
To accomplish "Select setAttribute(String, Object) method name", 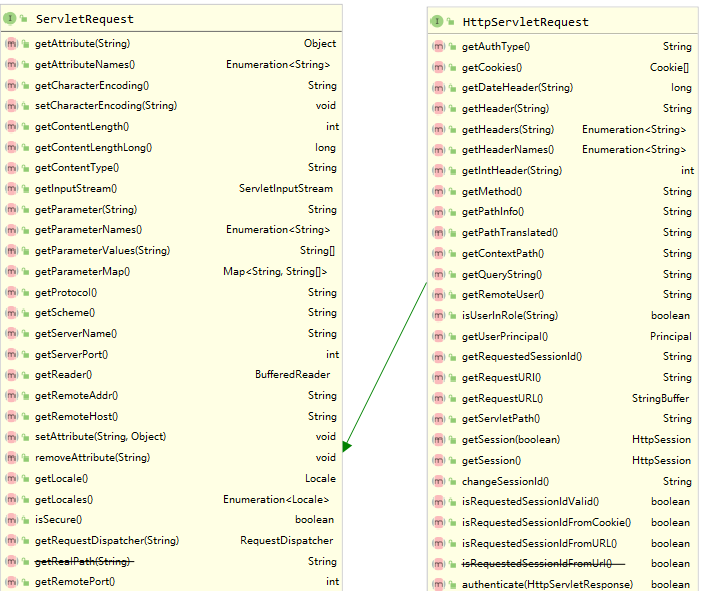I will [101, 436].
